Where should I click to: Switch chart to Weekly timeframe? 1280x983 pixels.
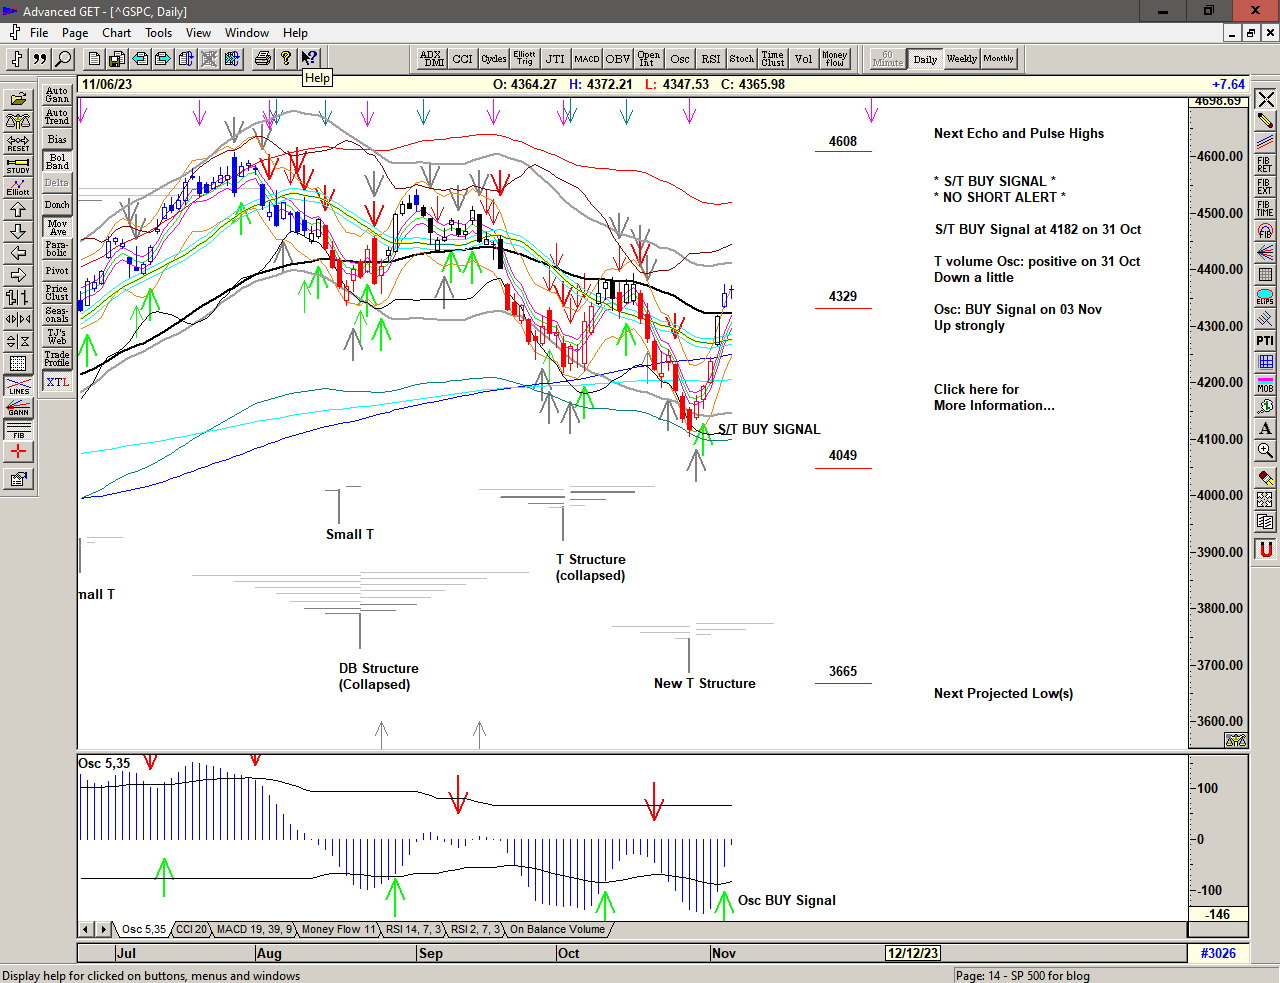point(961,59)
